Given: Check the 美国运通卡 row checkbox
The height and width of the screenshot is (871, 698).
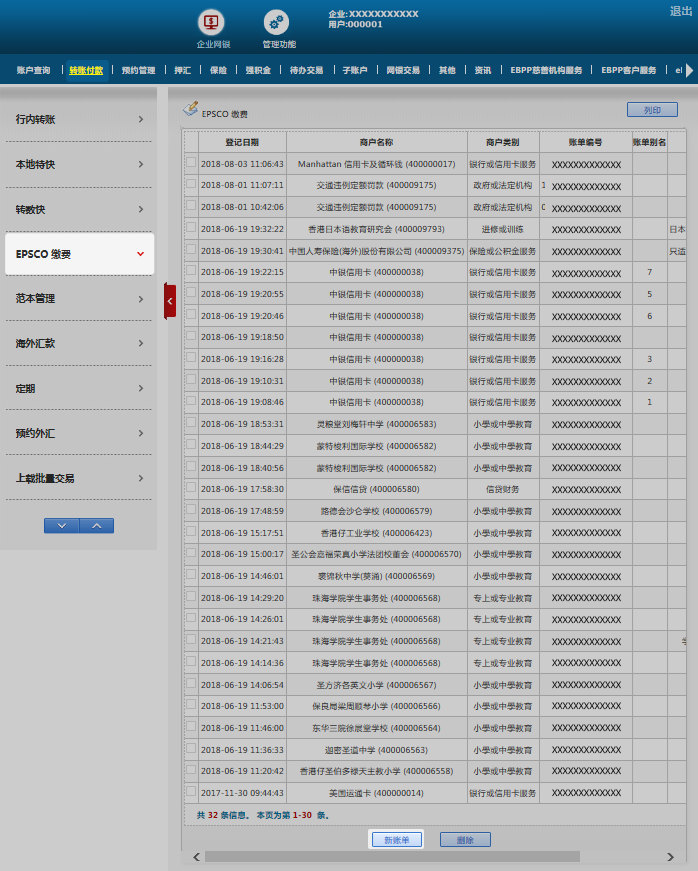Looking at the screenshot, I should tap(191, 792).
